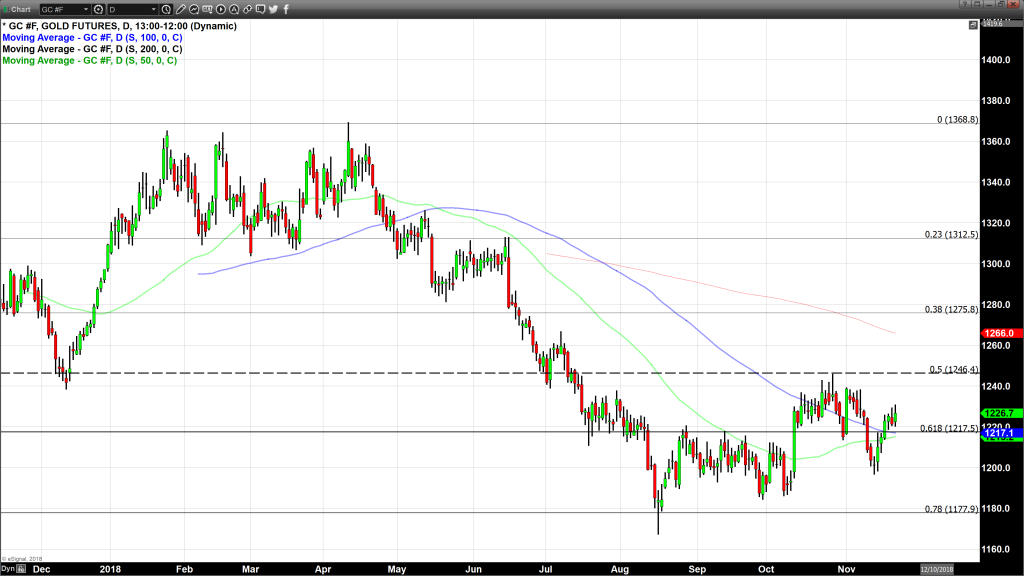Click the icon beside the Dyn label
1024x576 pixels.
coord(22,569)
